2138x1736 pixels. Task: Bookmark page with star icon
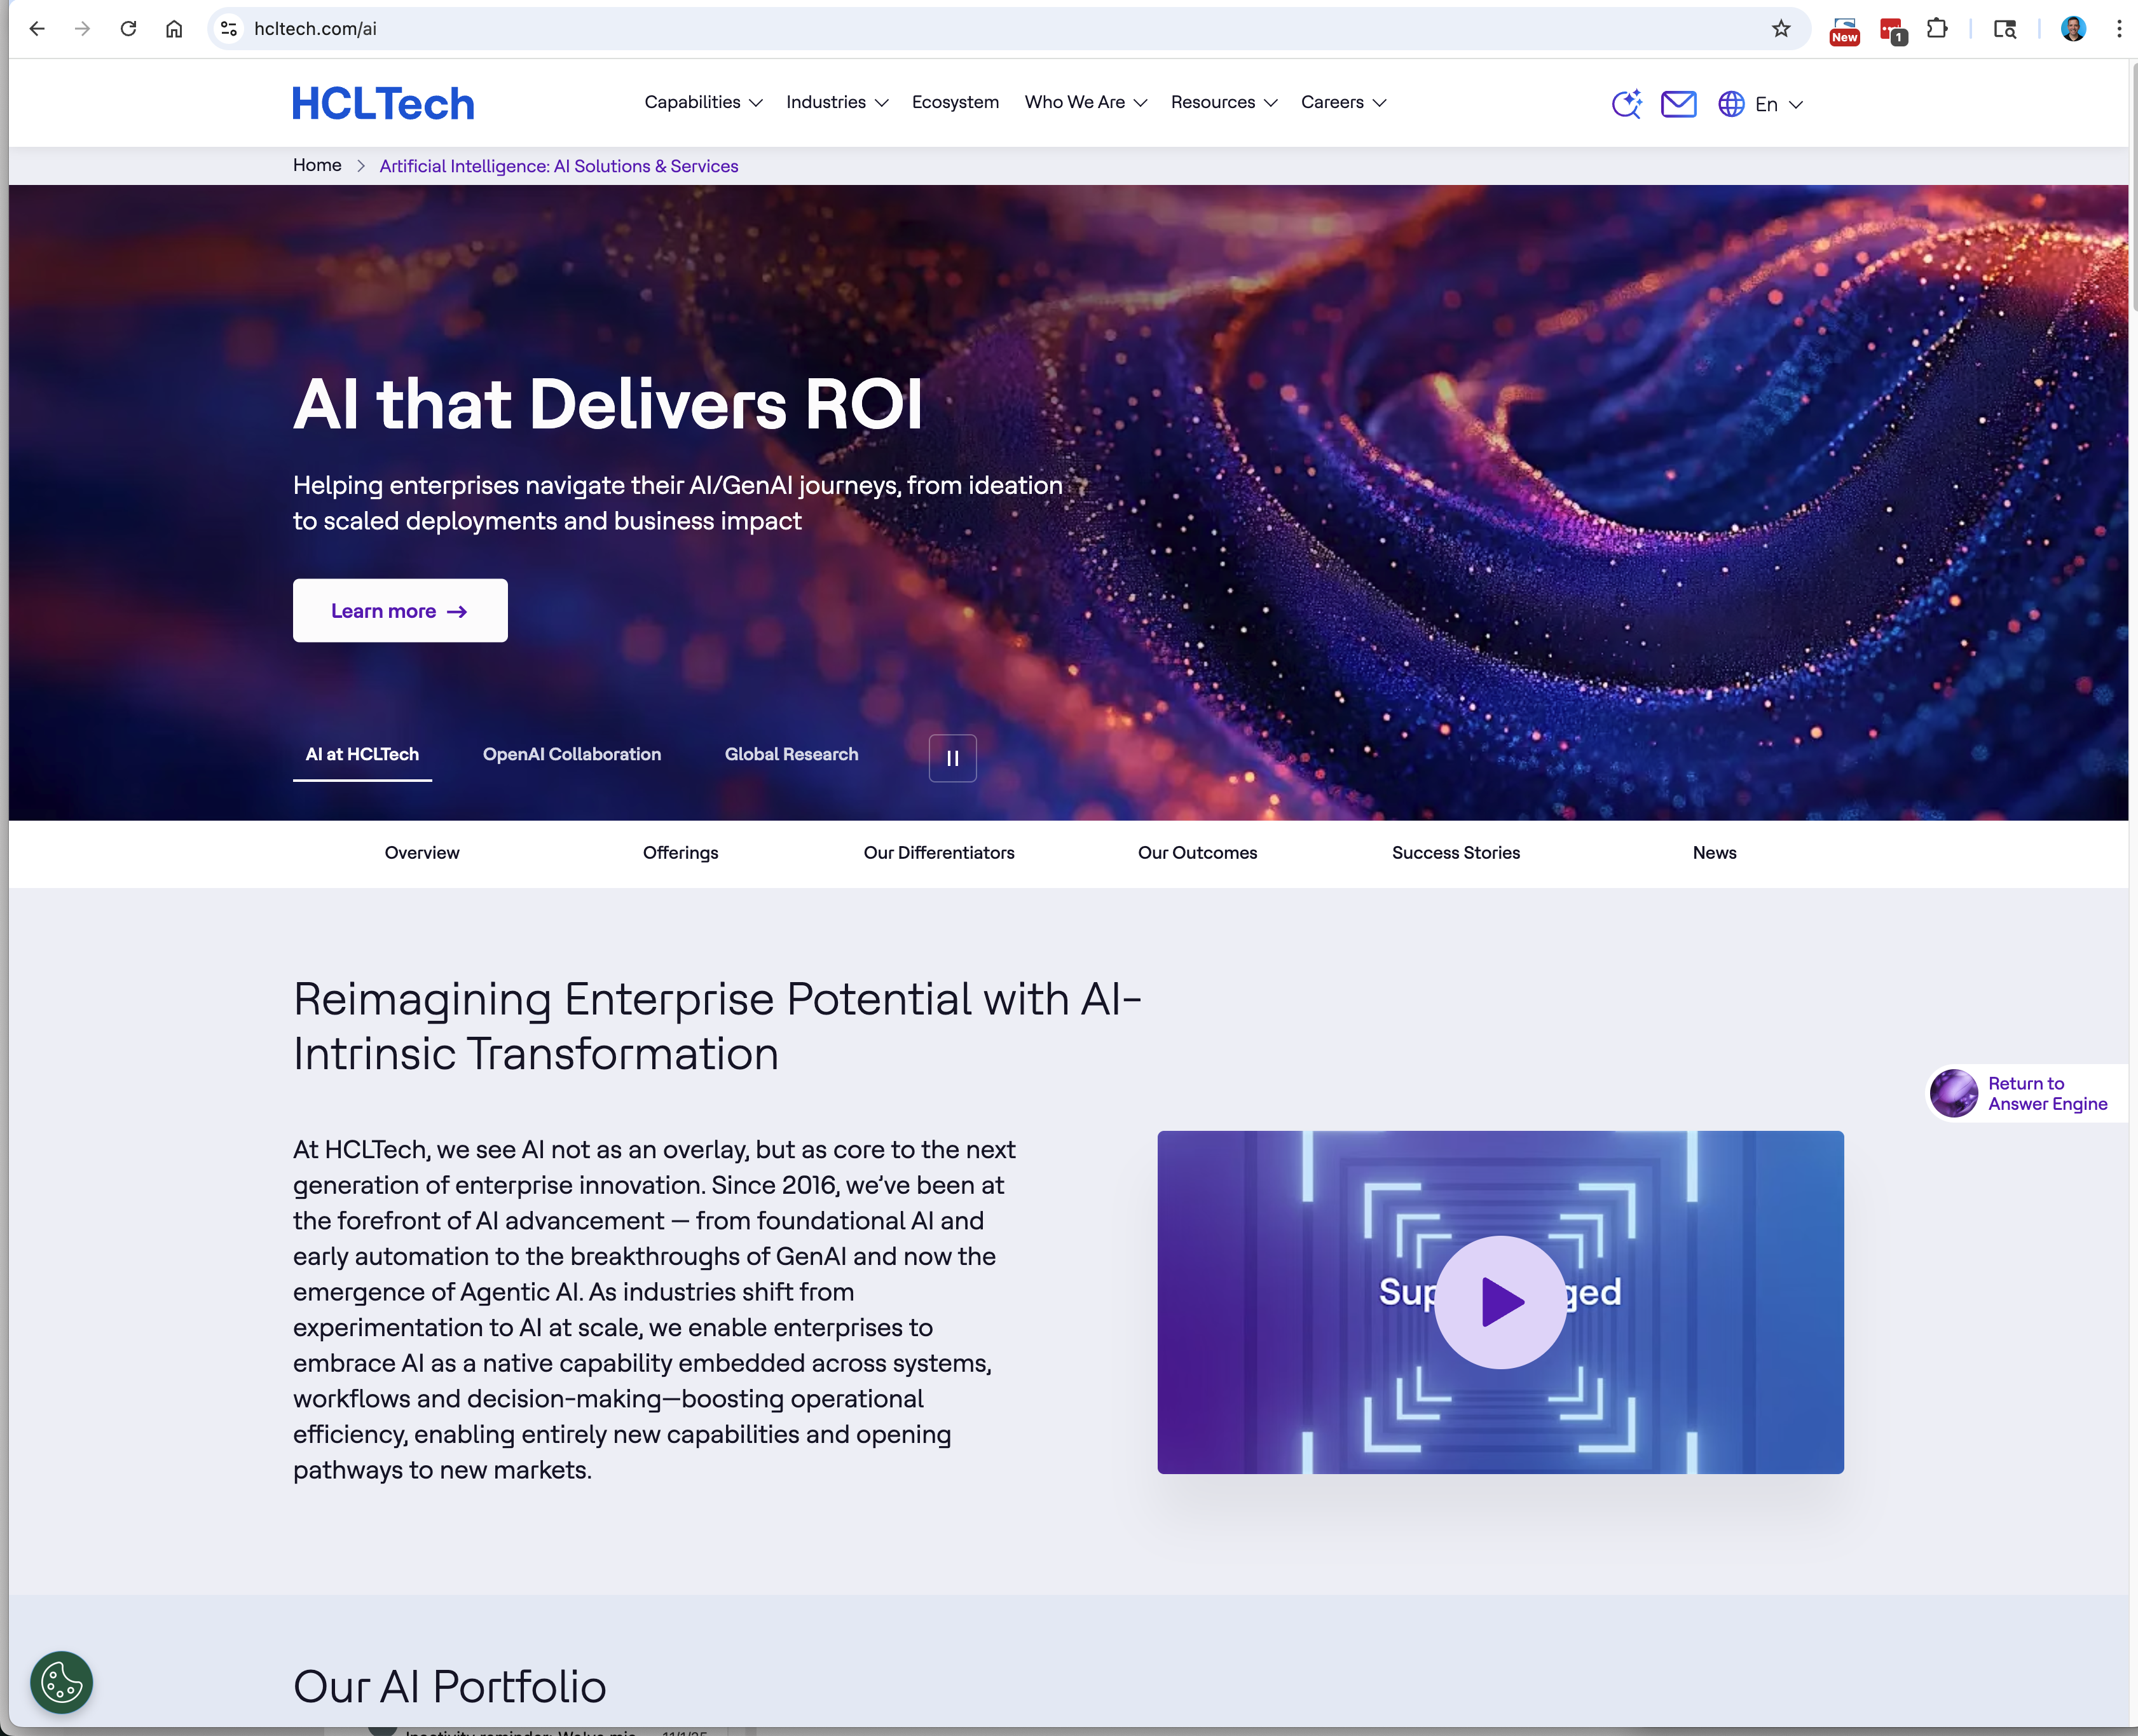(x=1781, y=29)
